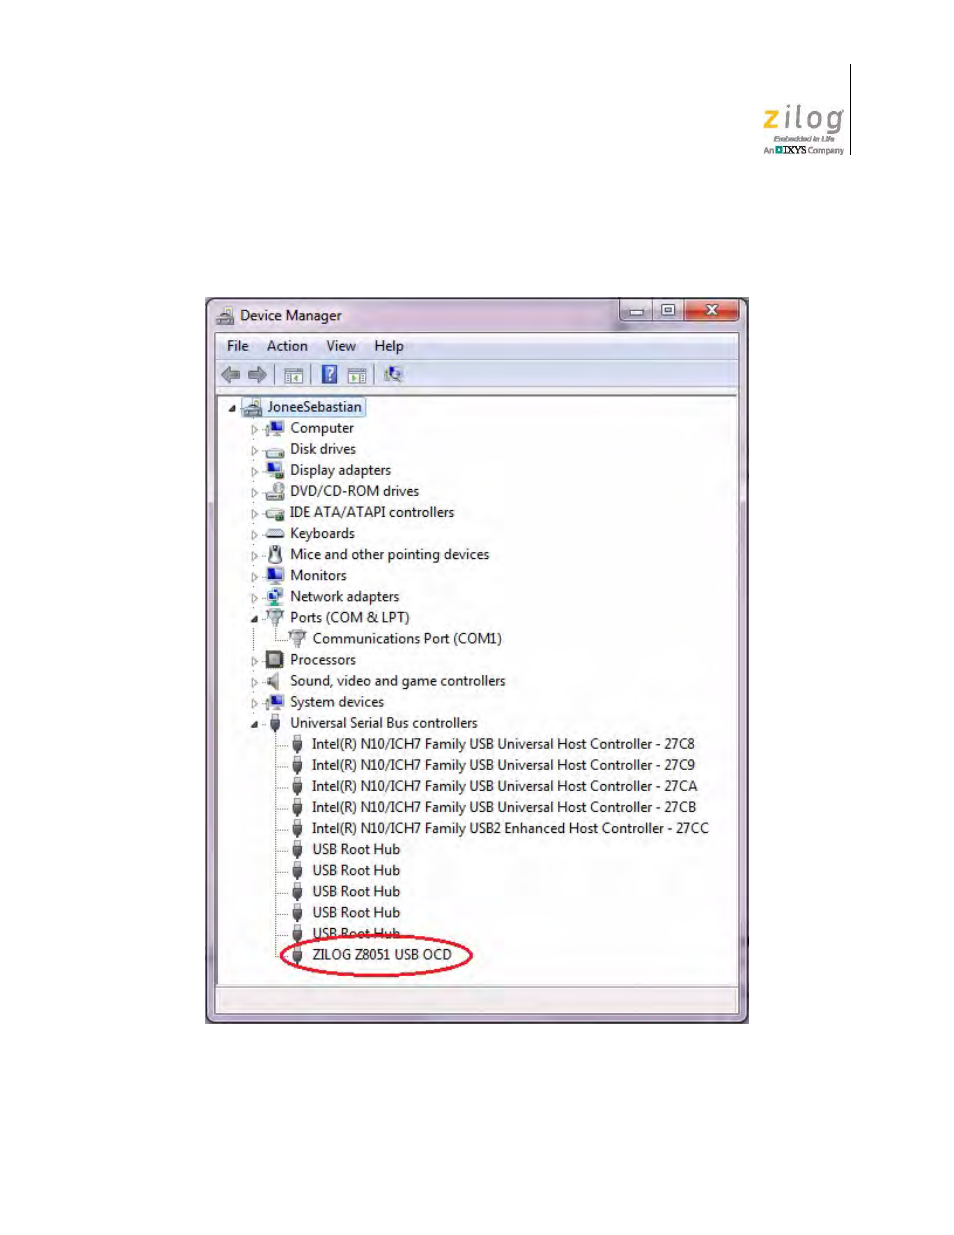Select the ZILOG Z8051 USB OCD device

[381, 955]
